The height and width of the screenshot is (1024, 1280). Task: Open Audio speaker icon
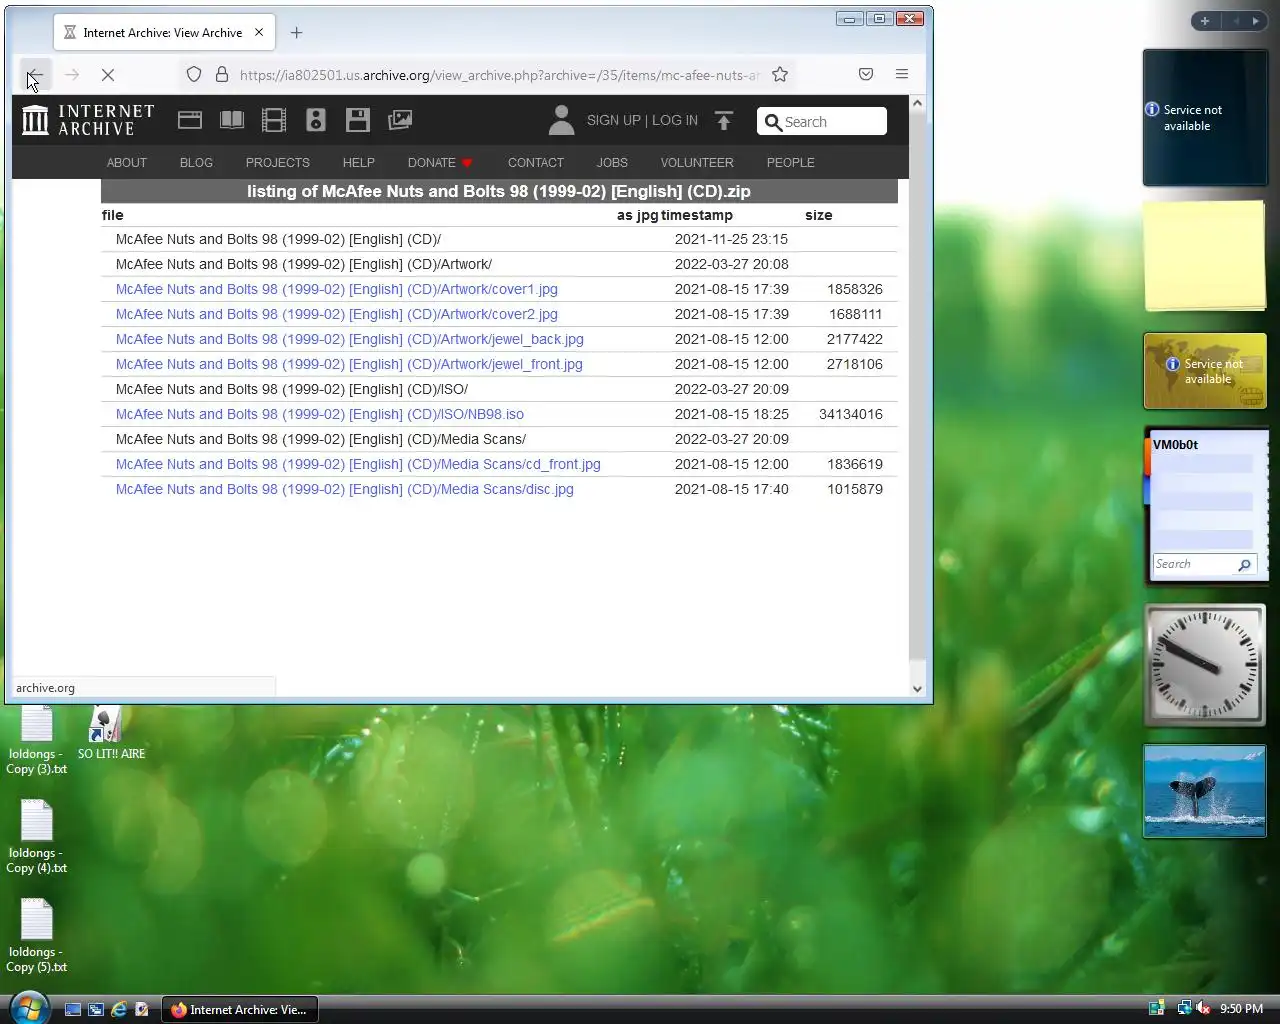click(x=316, y=120)
